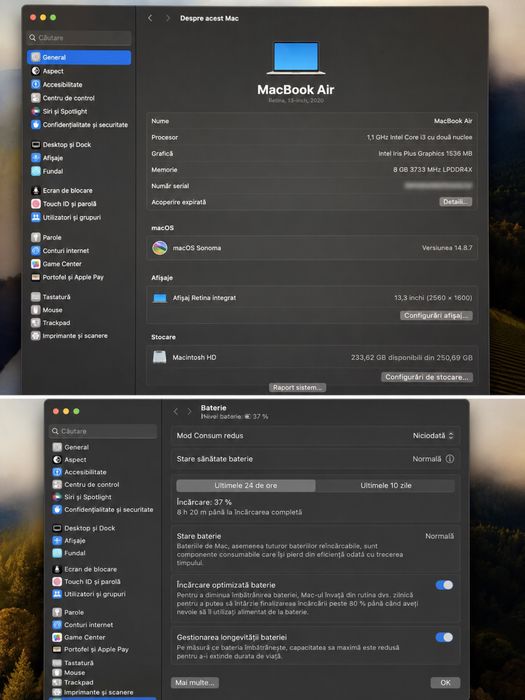Select Touch ID și parolă in About window sidebar

64,204
